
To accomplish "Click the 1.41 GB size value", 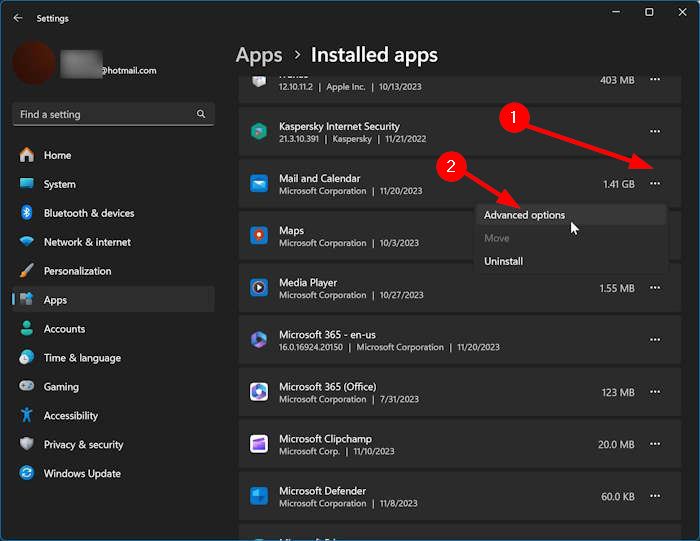I will coord(619,184).
